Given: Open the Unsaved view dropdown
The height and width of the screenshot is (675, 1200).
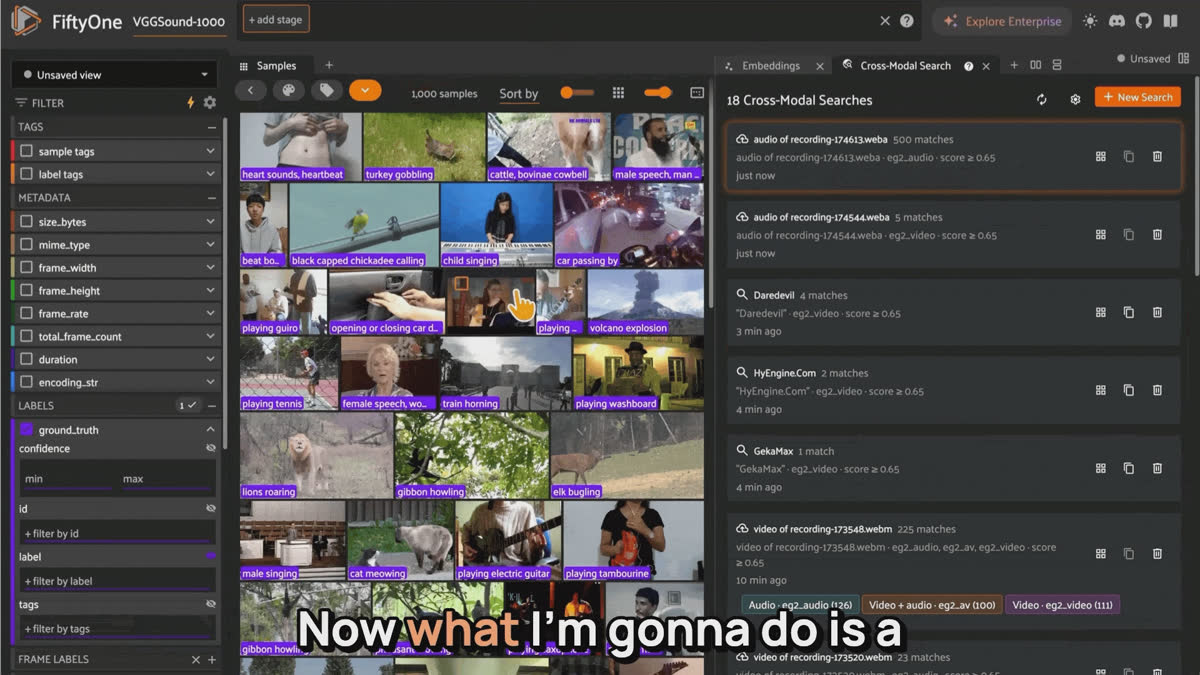Looking at the screenshot, I should [114, 75].
